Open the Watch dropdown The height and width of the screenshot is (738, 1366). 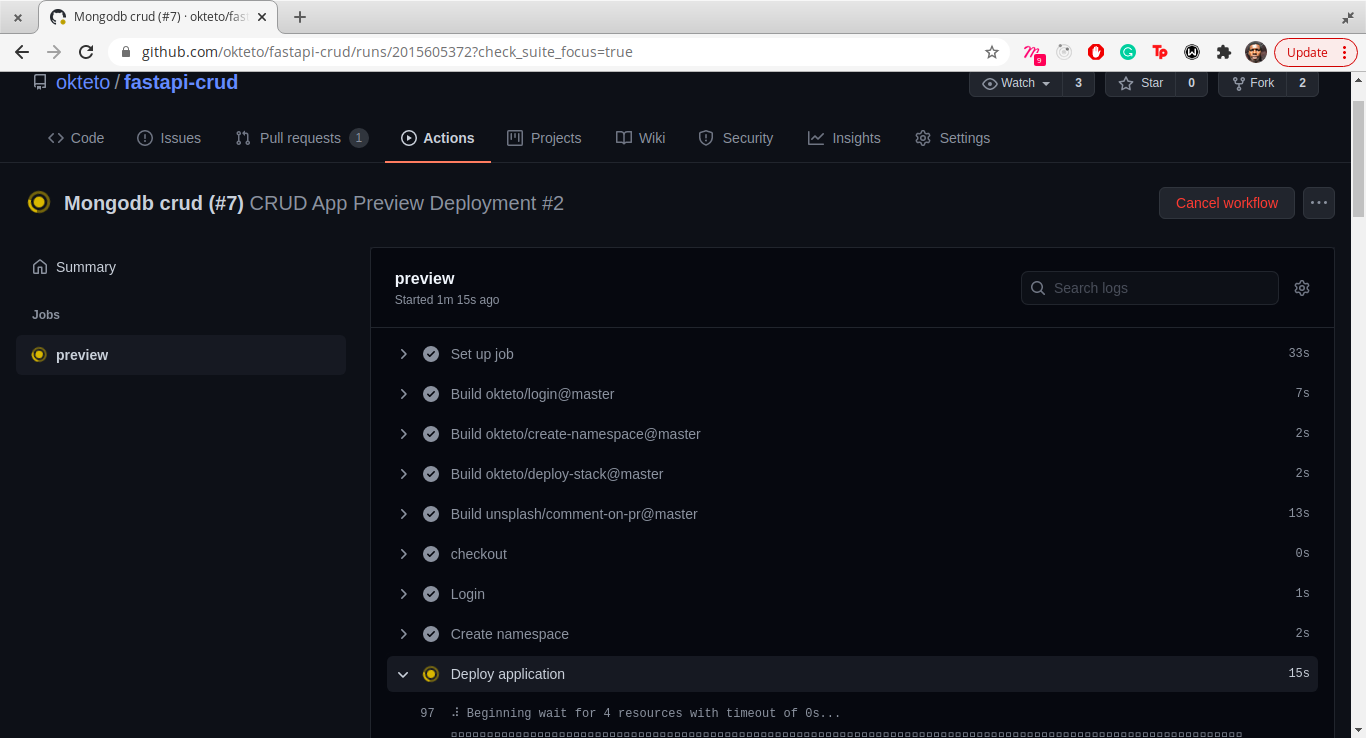1016,83
